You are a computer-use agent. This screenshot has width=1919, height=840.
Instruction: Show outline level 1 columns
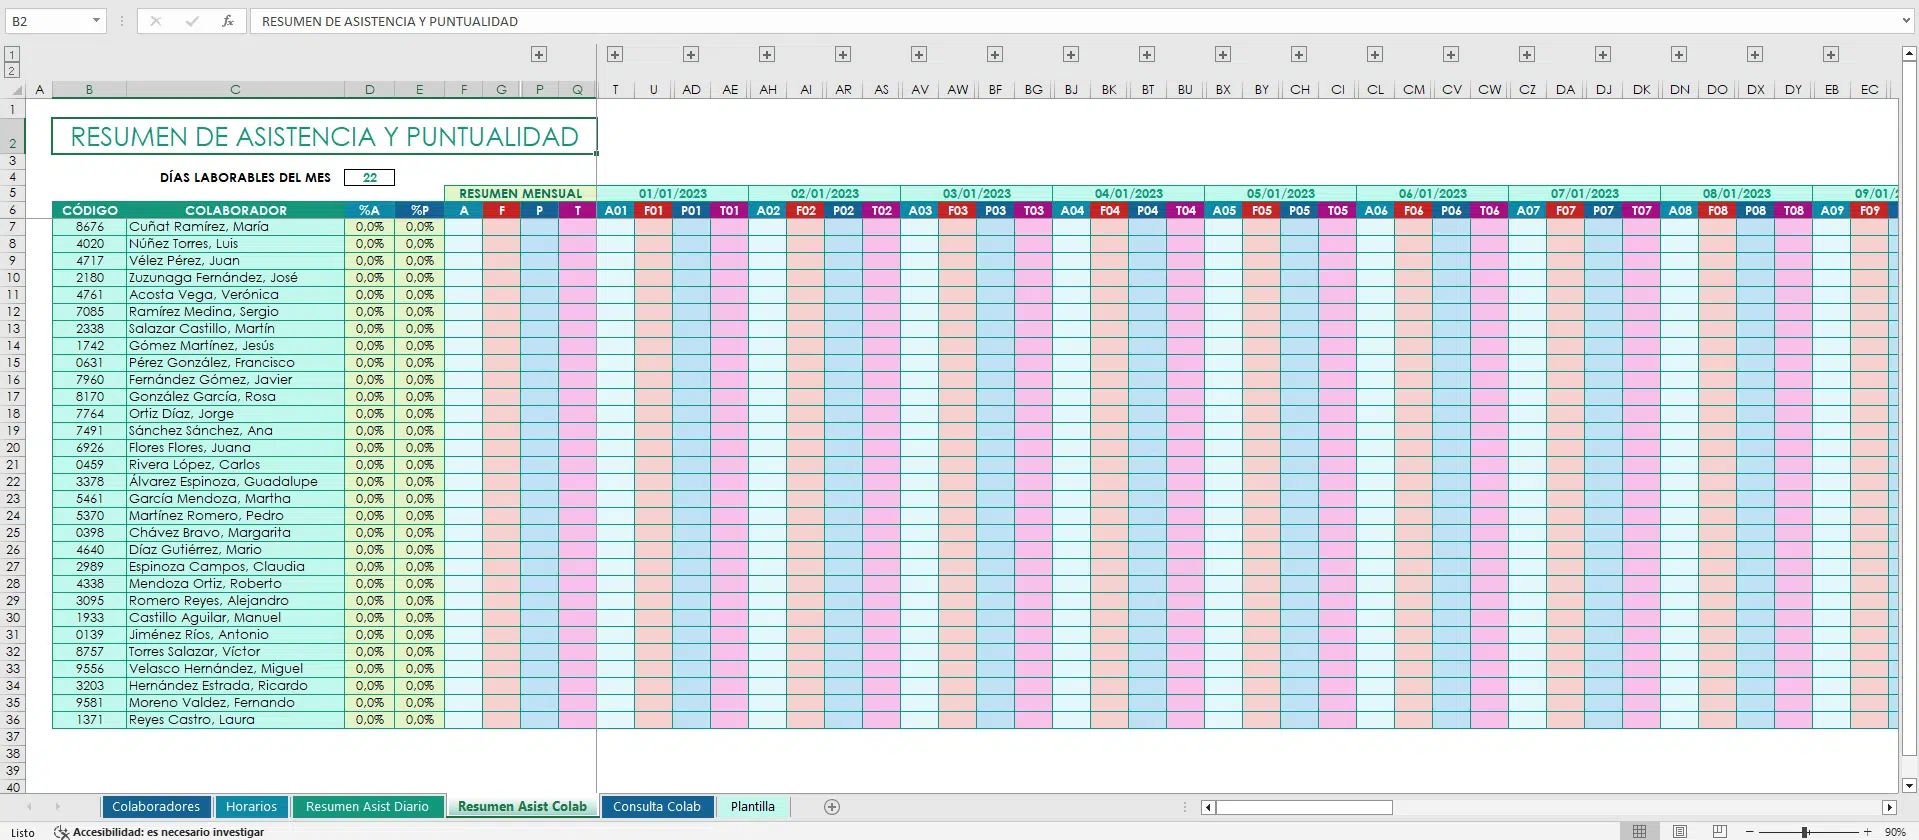pyautogui.click(x=12, y=54)
